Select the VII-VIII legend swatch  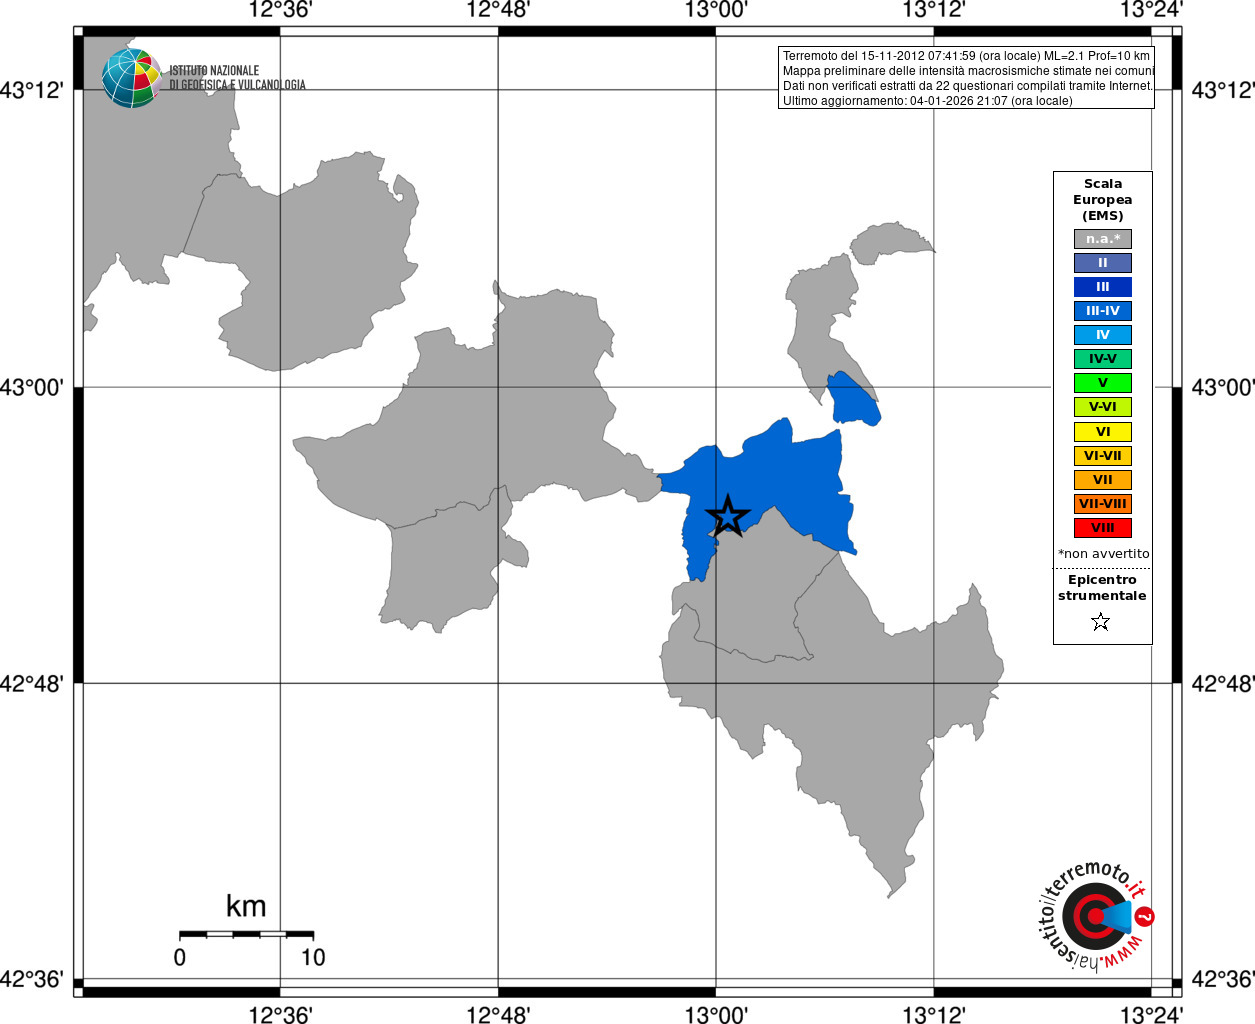(x=1103, y=504)
